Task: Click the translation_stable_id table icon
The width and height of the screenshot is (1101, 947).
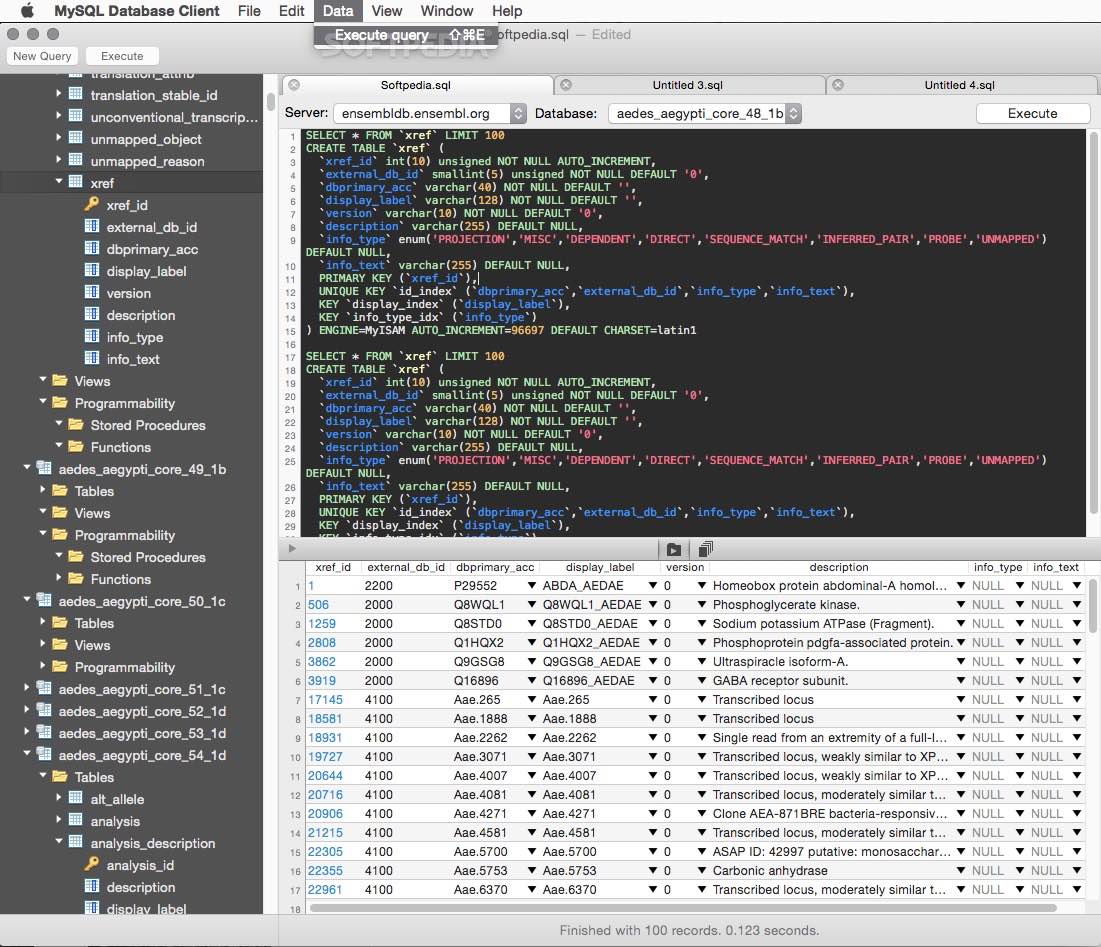Action: 76,94
